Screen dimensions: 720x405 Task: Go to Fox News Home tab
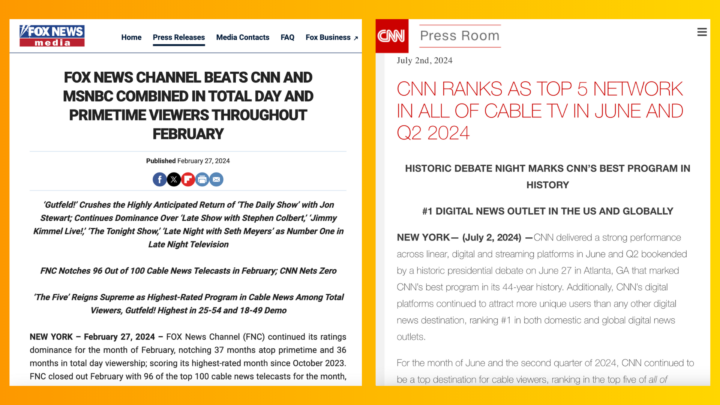[x=131, y=38]
